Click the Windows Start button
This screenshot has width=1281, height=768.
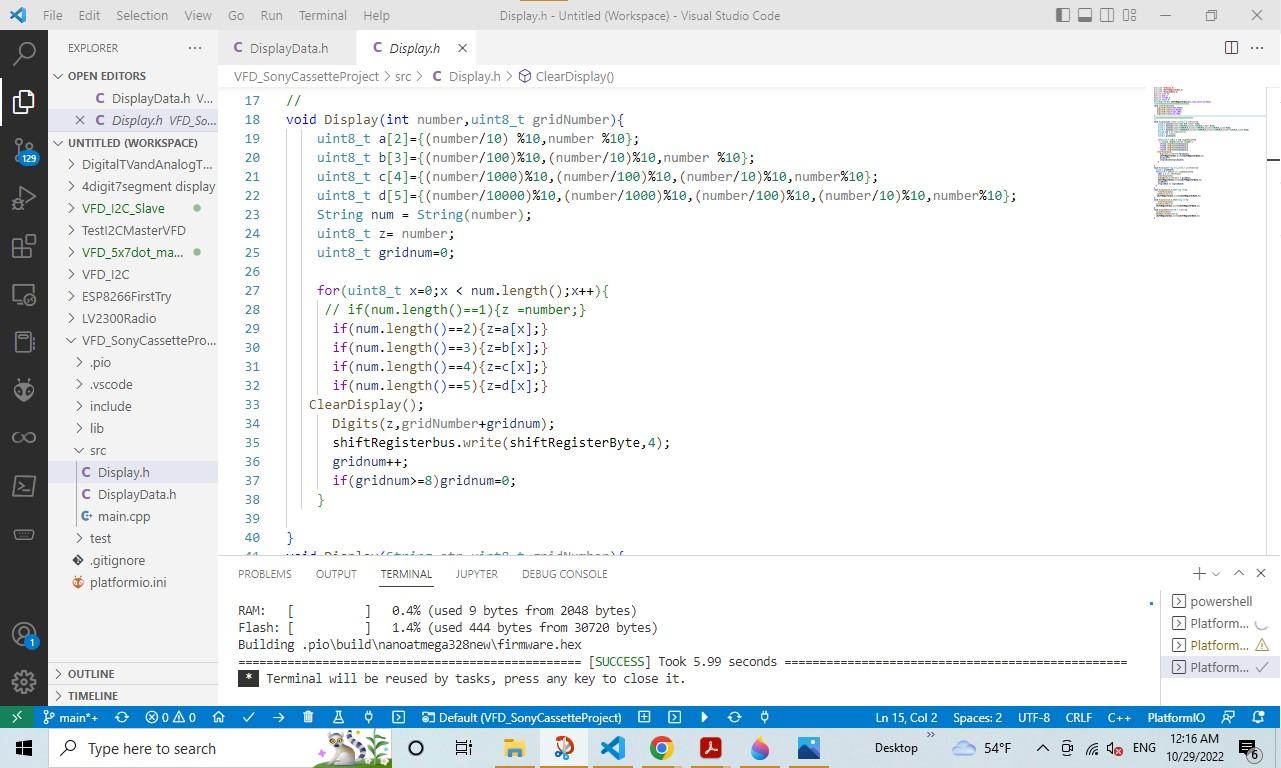24,748
